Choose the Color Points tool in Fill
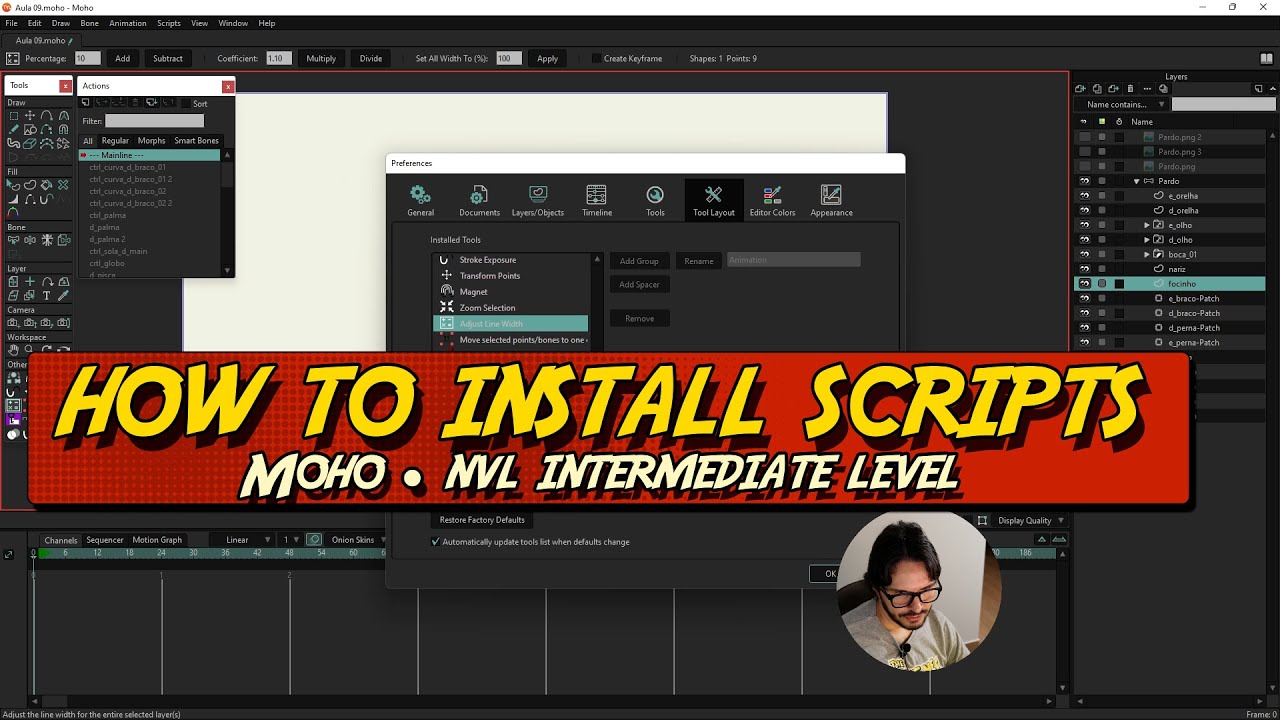Viewport: 1280px width, 720px height. click(x=13, y=212)
